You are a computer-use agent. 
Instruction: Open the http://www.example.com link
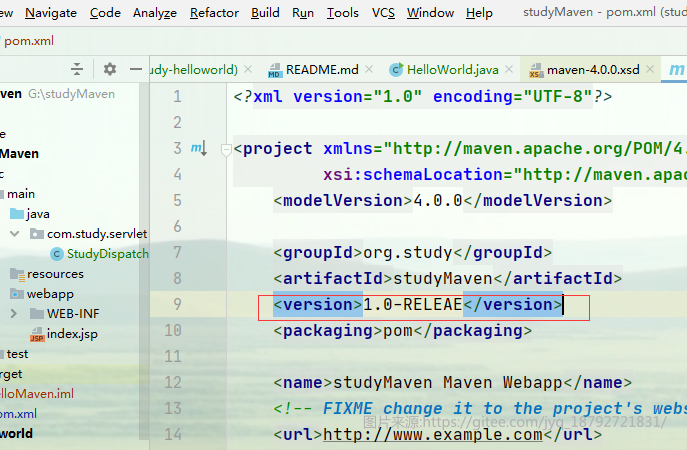pos(433,435)
